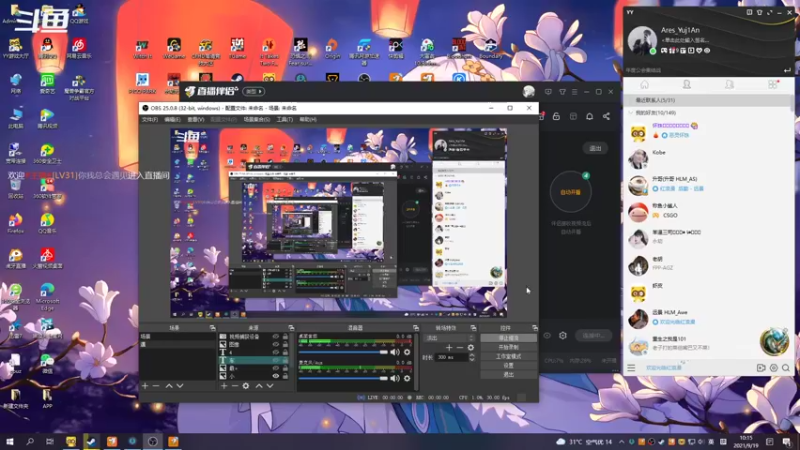The image size is (800, 450).
Task: Click 自动开播 circle button in 直播伴侣
Action: pyautogui.click(x=570, y=192)
